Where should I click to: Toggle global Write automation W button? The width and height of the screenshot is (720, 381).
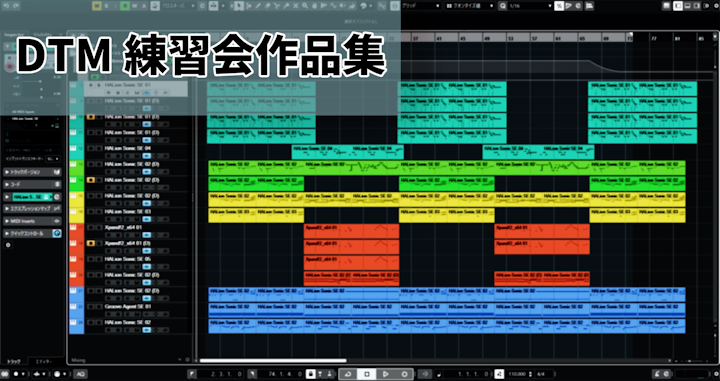[x=135, y=6]
